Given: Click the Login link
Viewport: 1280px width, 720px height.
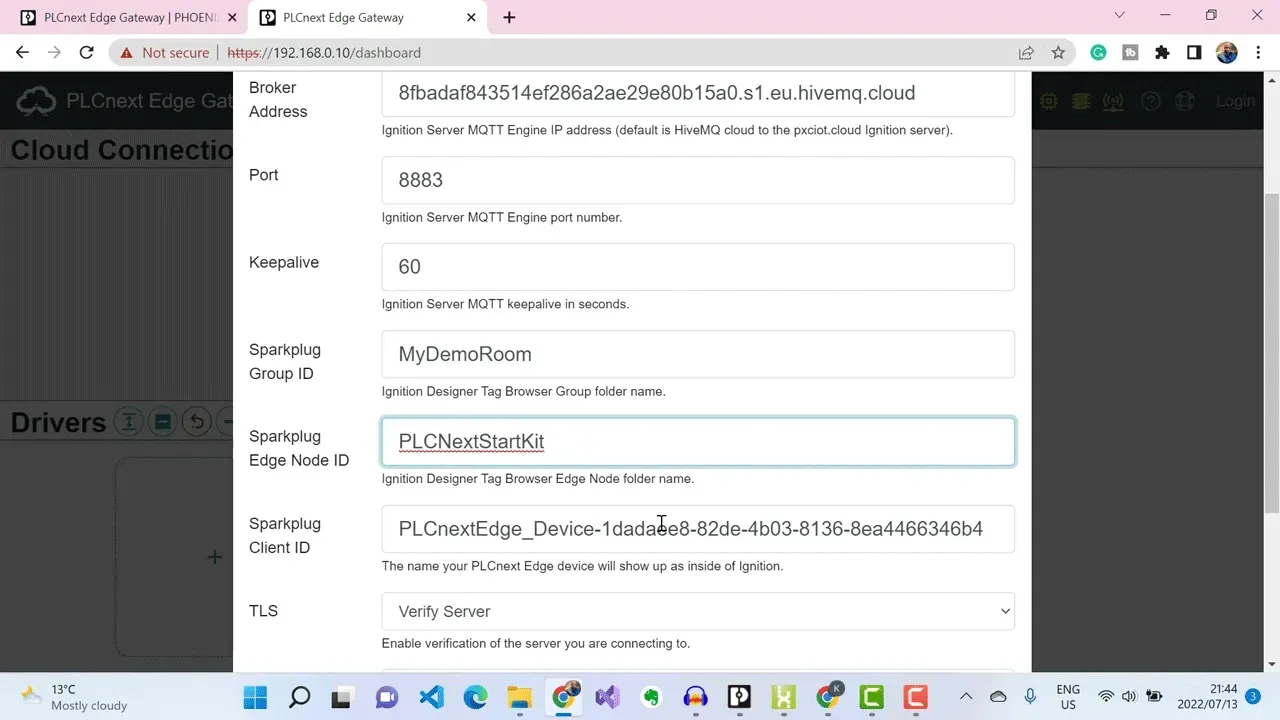Looking at the screenshot, I should [1235, 101].
